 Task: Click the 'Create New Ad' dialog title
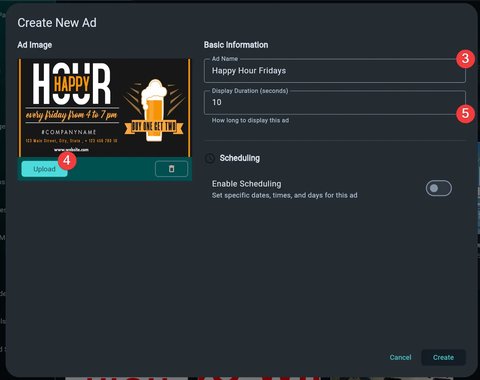[x=57, y=23]
